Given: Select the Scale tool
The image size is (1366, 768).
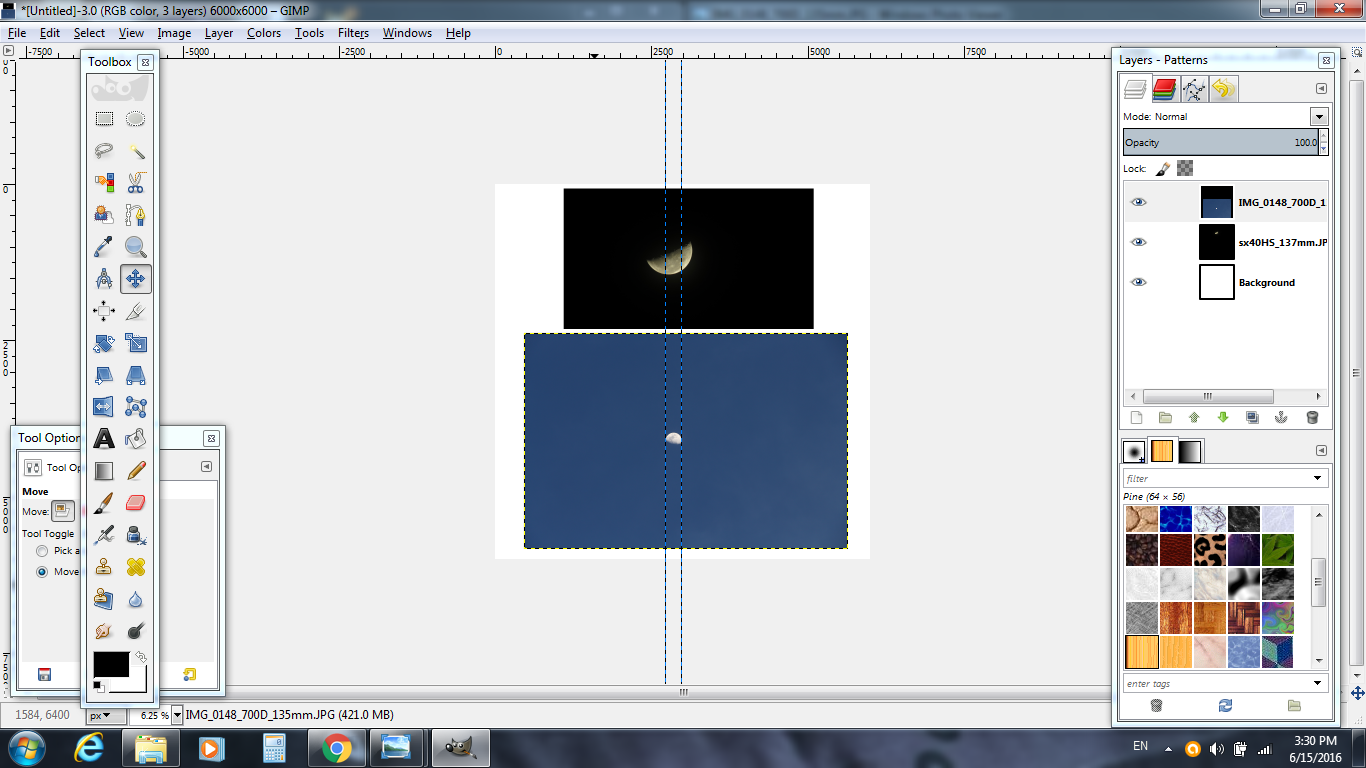Looking at the screenshot, I should pyautogui.click(x=136, y=343).
